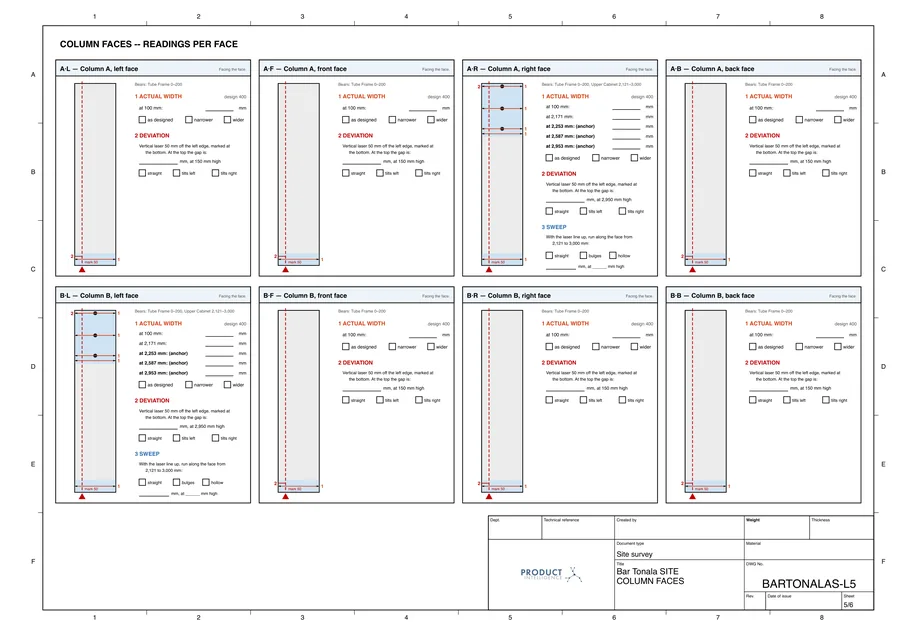Click the deviation gap line in B-B panel
This screenshot has height=636, width=900.
coord(768,390)
